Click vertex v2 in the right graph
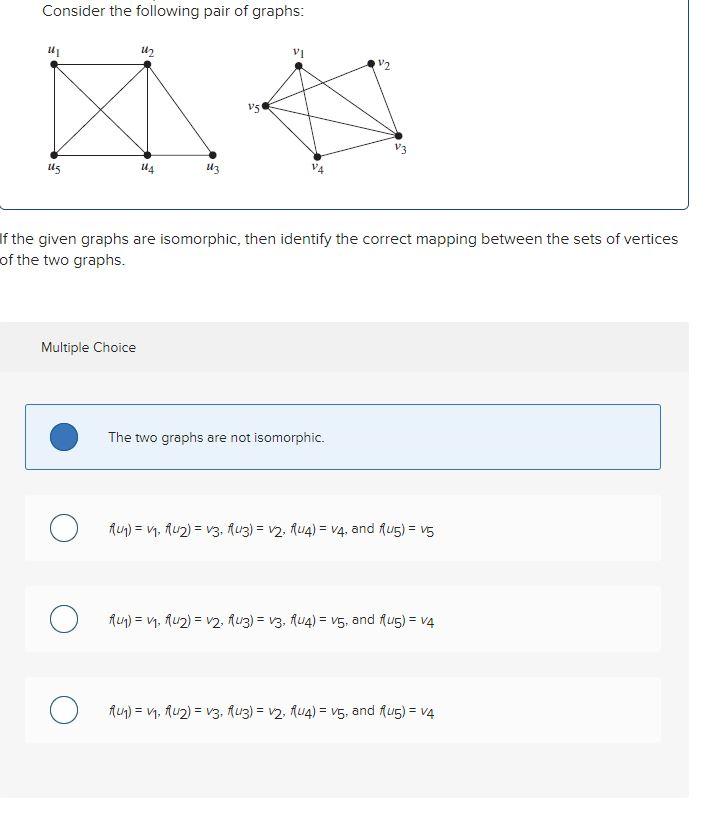This screenshot has height=819, width=723. [372, 64]
